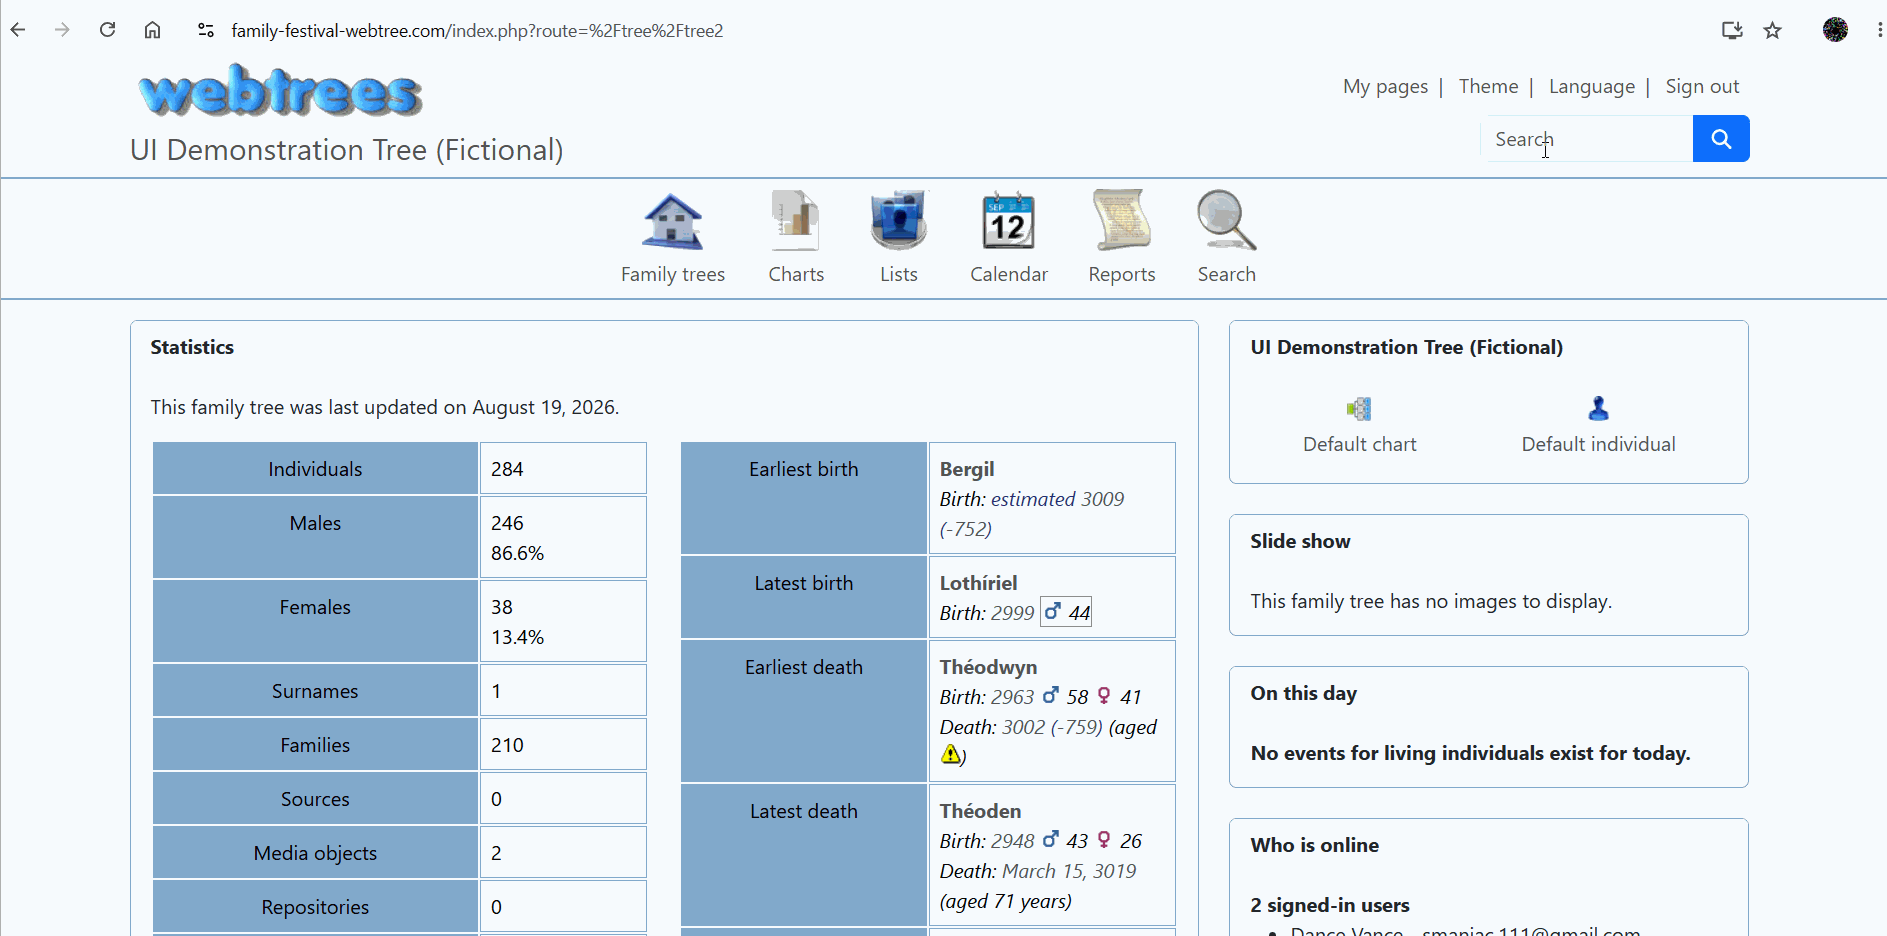Open the My pages menu

[1385, 87]
